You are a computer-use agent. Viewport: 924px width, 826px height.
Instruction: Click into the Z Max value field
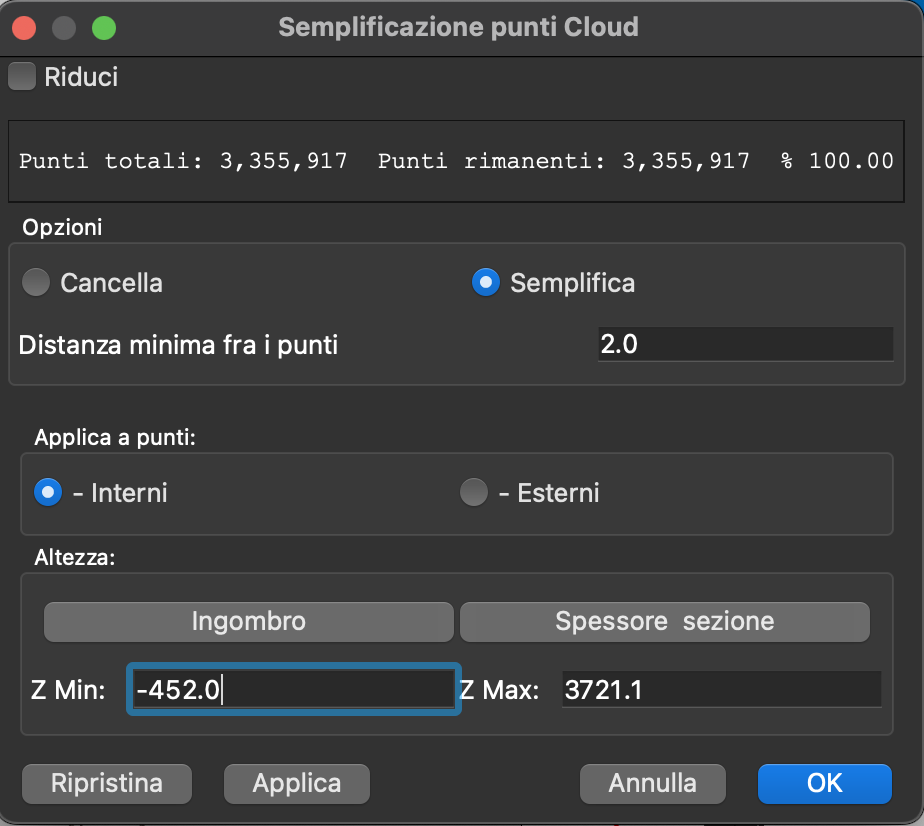(x=720, y=690)
